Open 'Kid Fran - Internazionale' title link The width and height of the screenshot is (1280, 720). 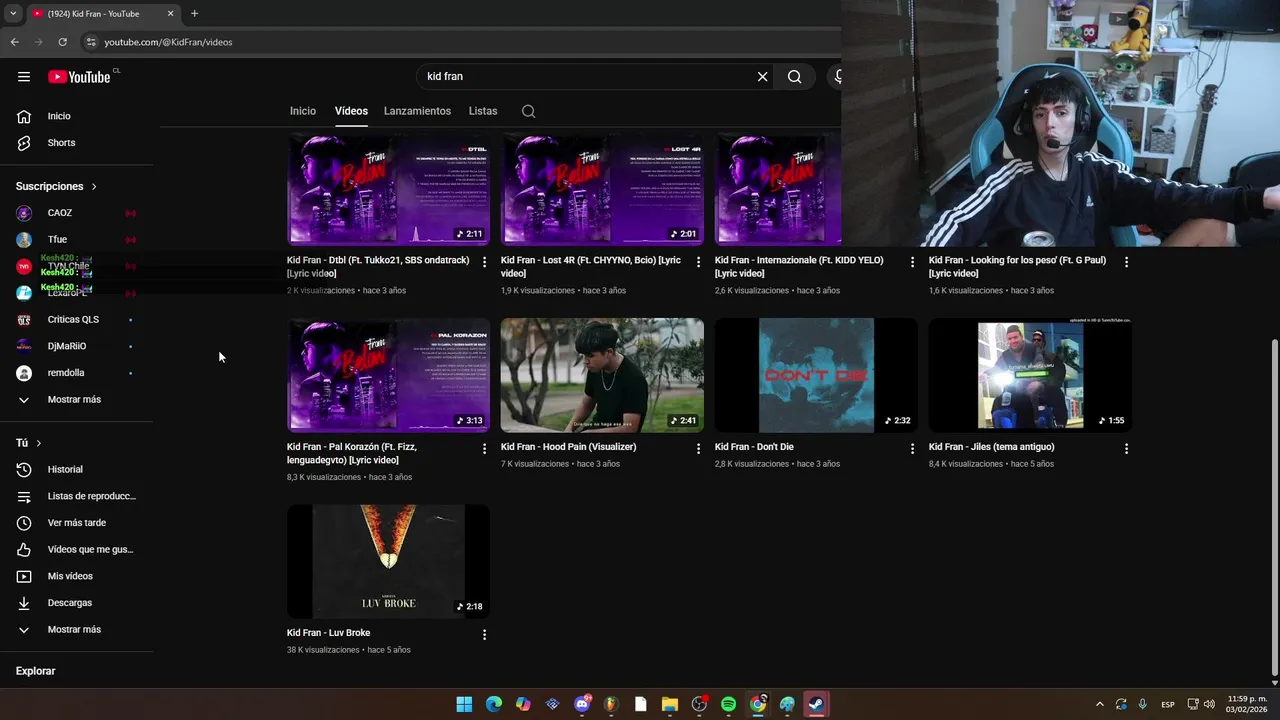pyautogui.click(x=799, y=267)
